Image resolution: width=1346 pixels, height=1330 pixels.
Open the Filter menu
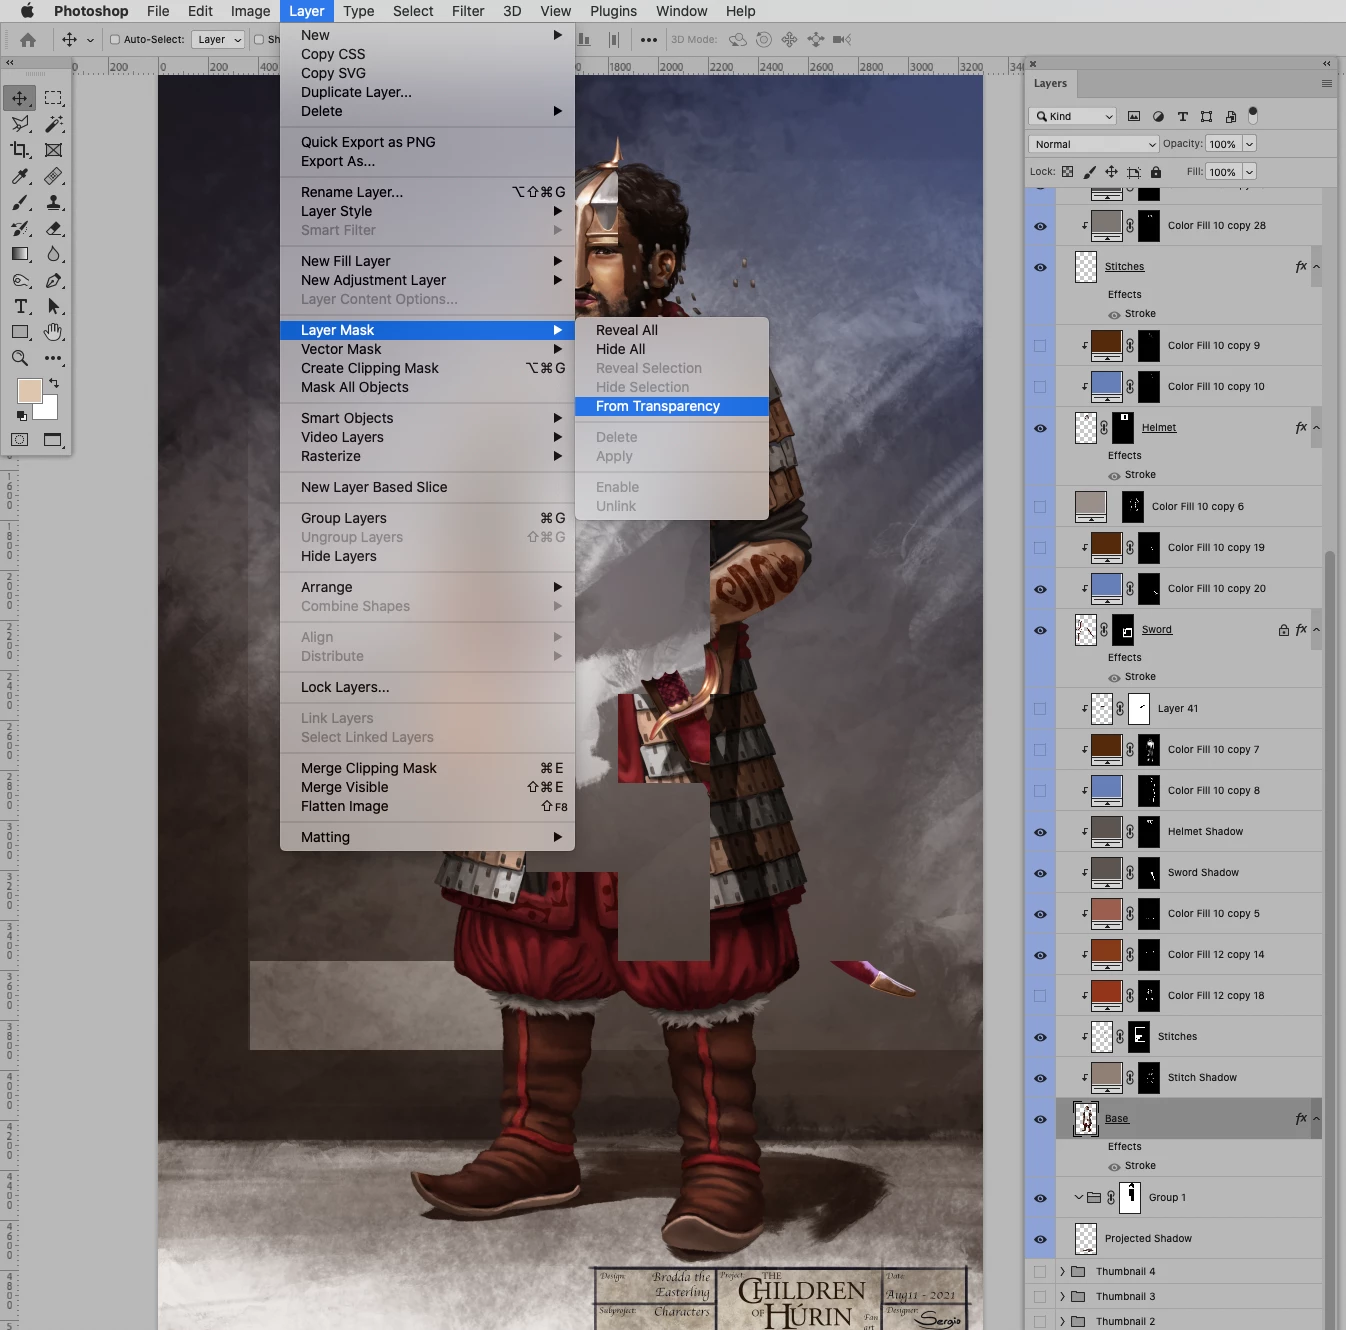coord(468,11)
